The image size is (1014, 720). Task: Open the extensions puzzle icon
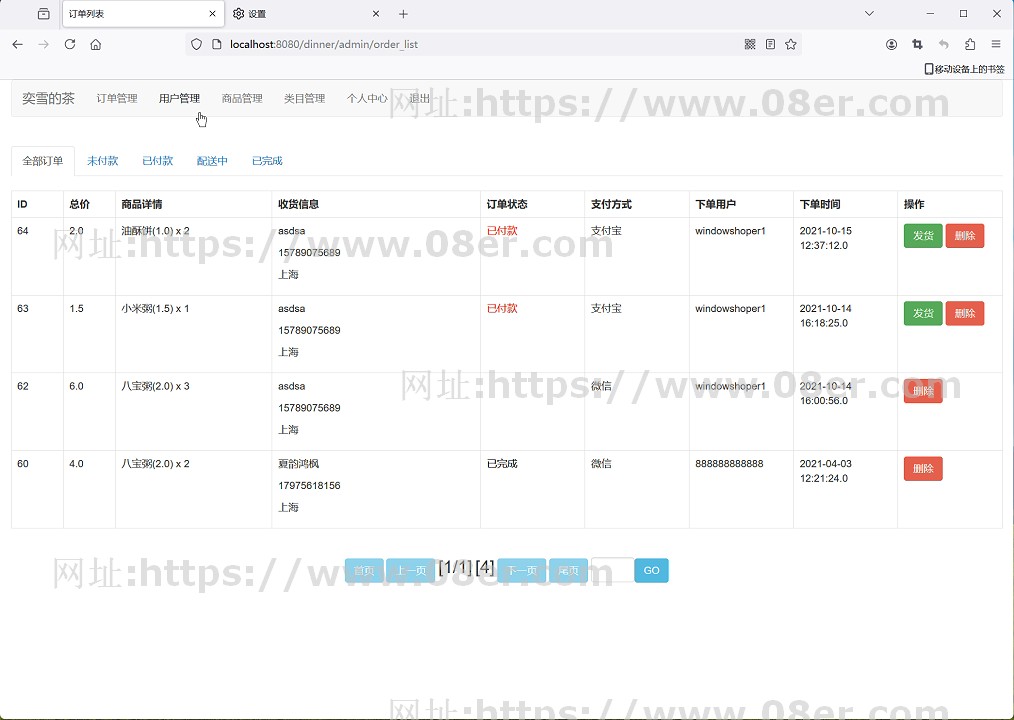(x=970, y=44)
